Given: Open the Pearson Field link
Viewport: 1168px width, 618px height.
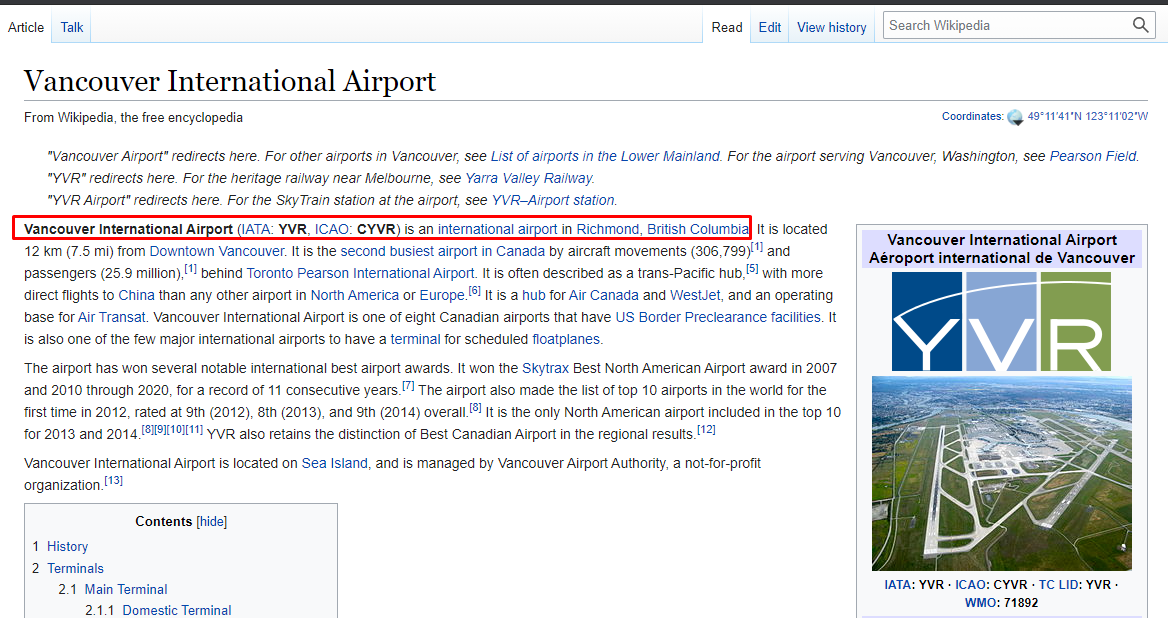Looking at the screenshot, I should point(1093,156).
